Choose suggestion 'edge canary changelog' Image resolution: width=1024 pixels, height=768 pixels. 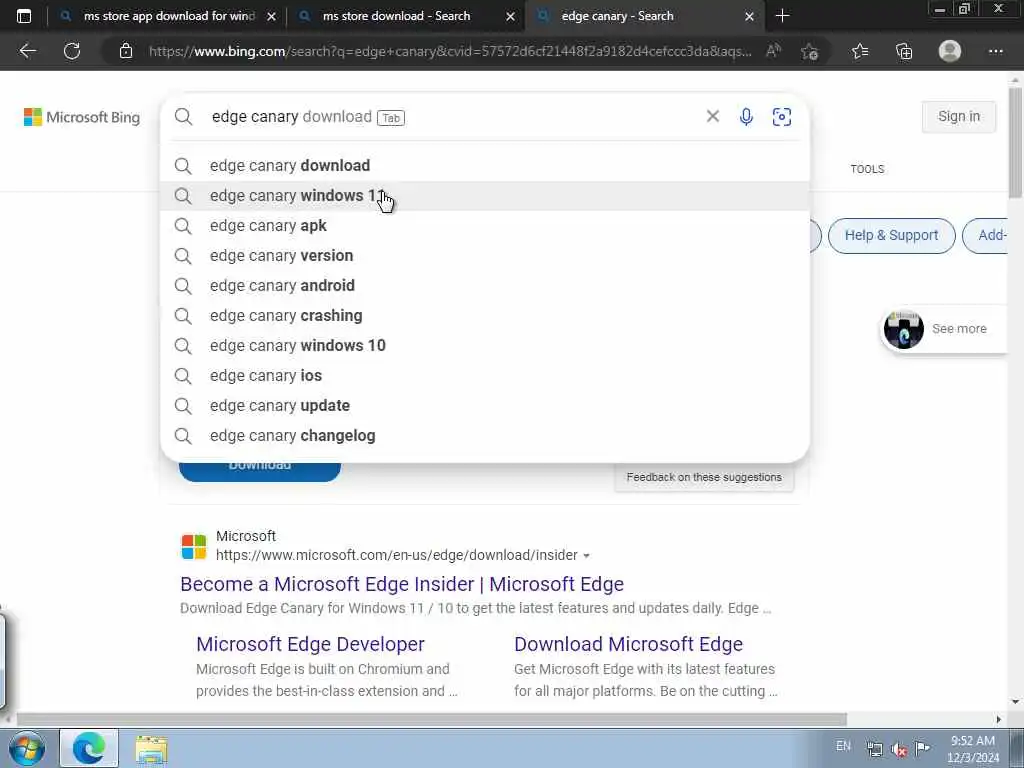point(485,436)
